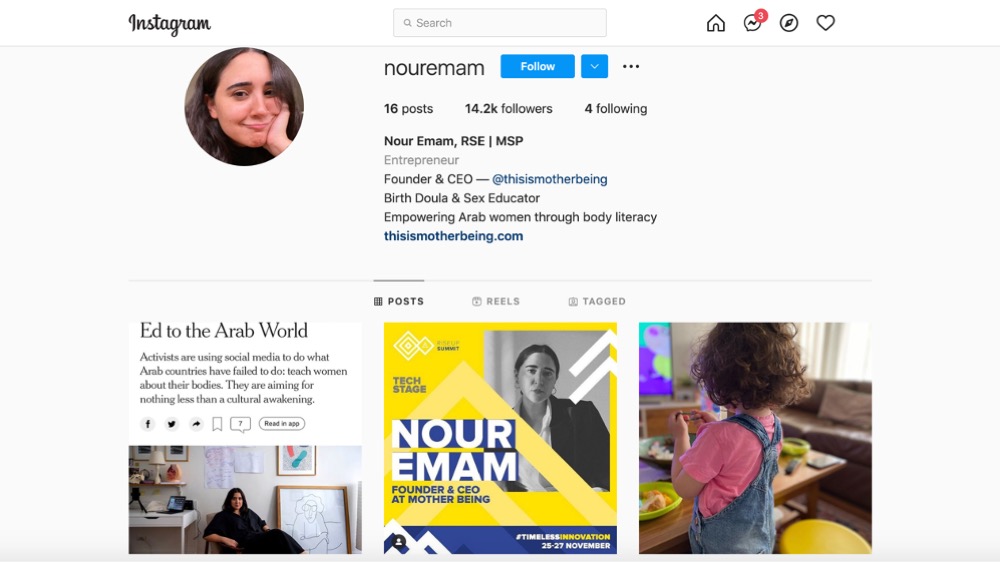View the 14.2k followers list
This screenshot has height=562, width=1000.
508,108
